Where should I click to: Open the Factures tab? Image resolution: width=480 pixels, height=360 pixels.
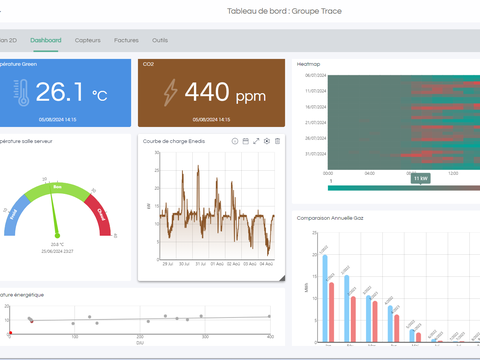126,40
